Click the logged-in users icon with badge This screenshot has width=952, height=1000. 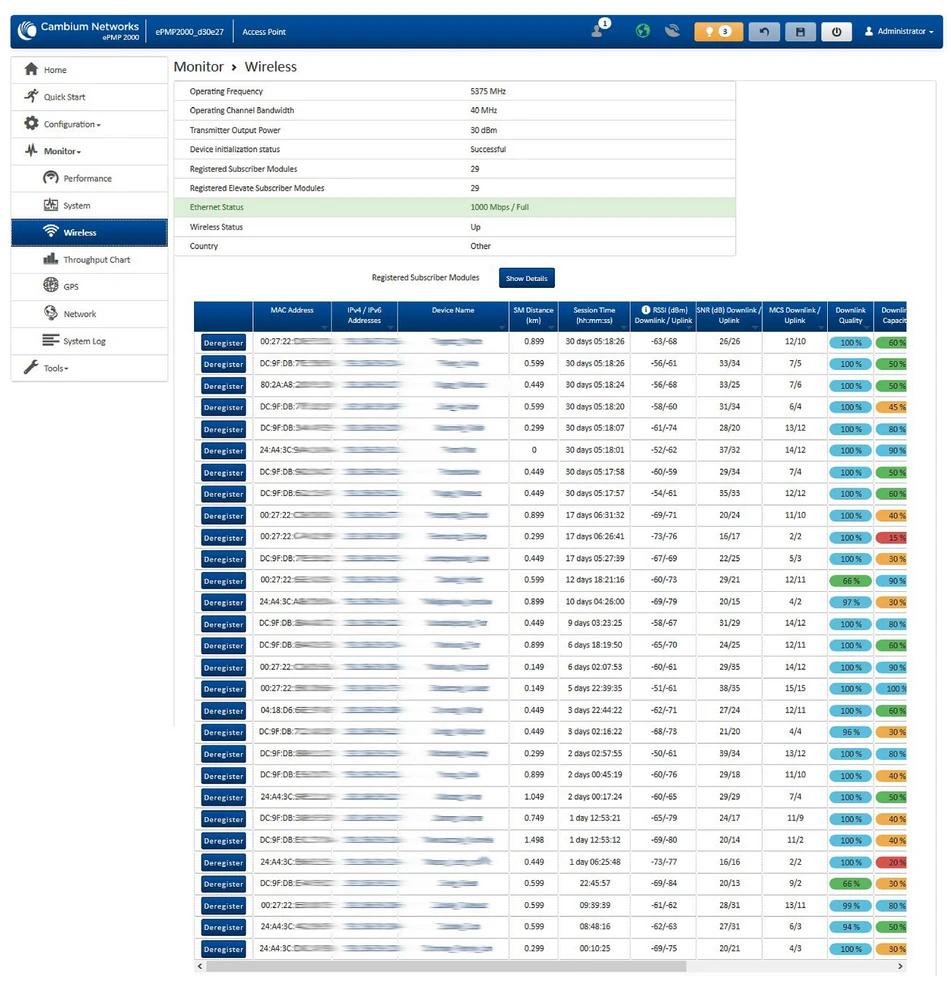600,30
